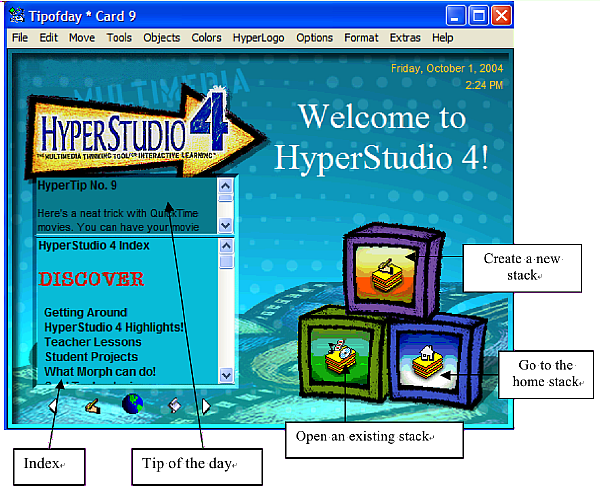This screenshot has width=600, height=486.
Task: Open What Morph can do! link
Action: pos(100,372)
